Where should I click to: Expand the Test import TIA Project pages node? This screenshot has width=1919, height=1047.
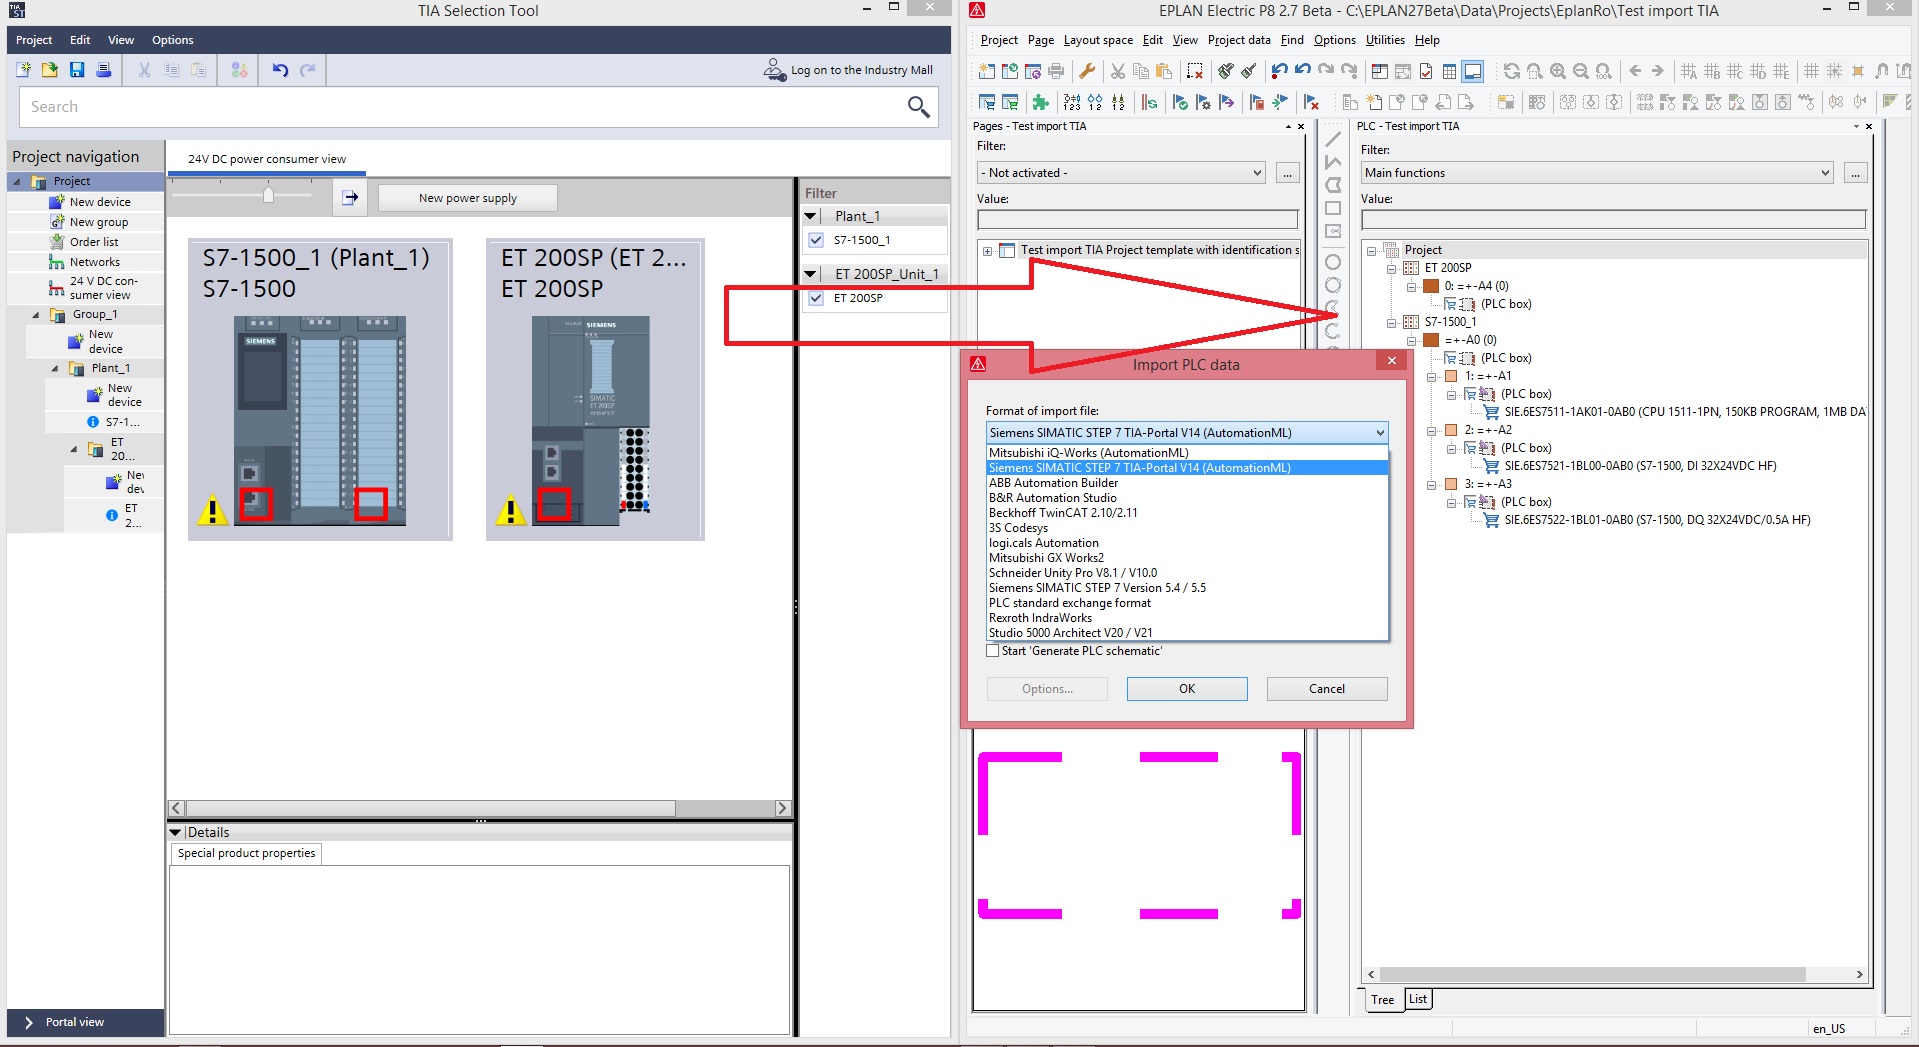pos(987,251)
